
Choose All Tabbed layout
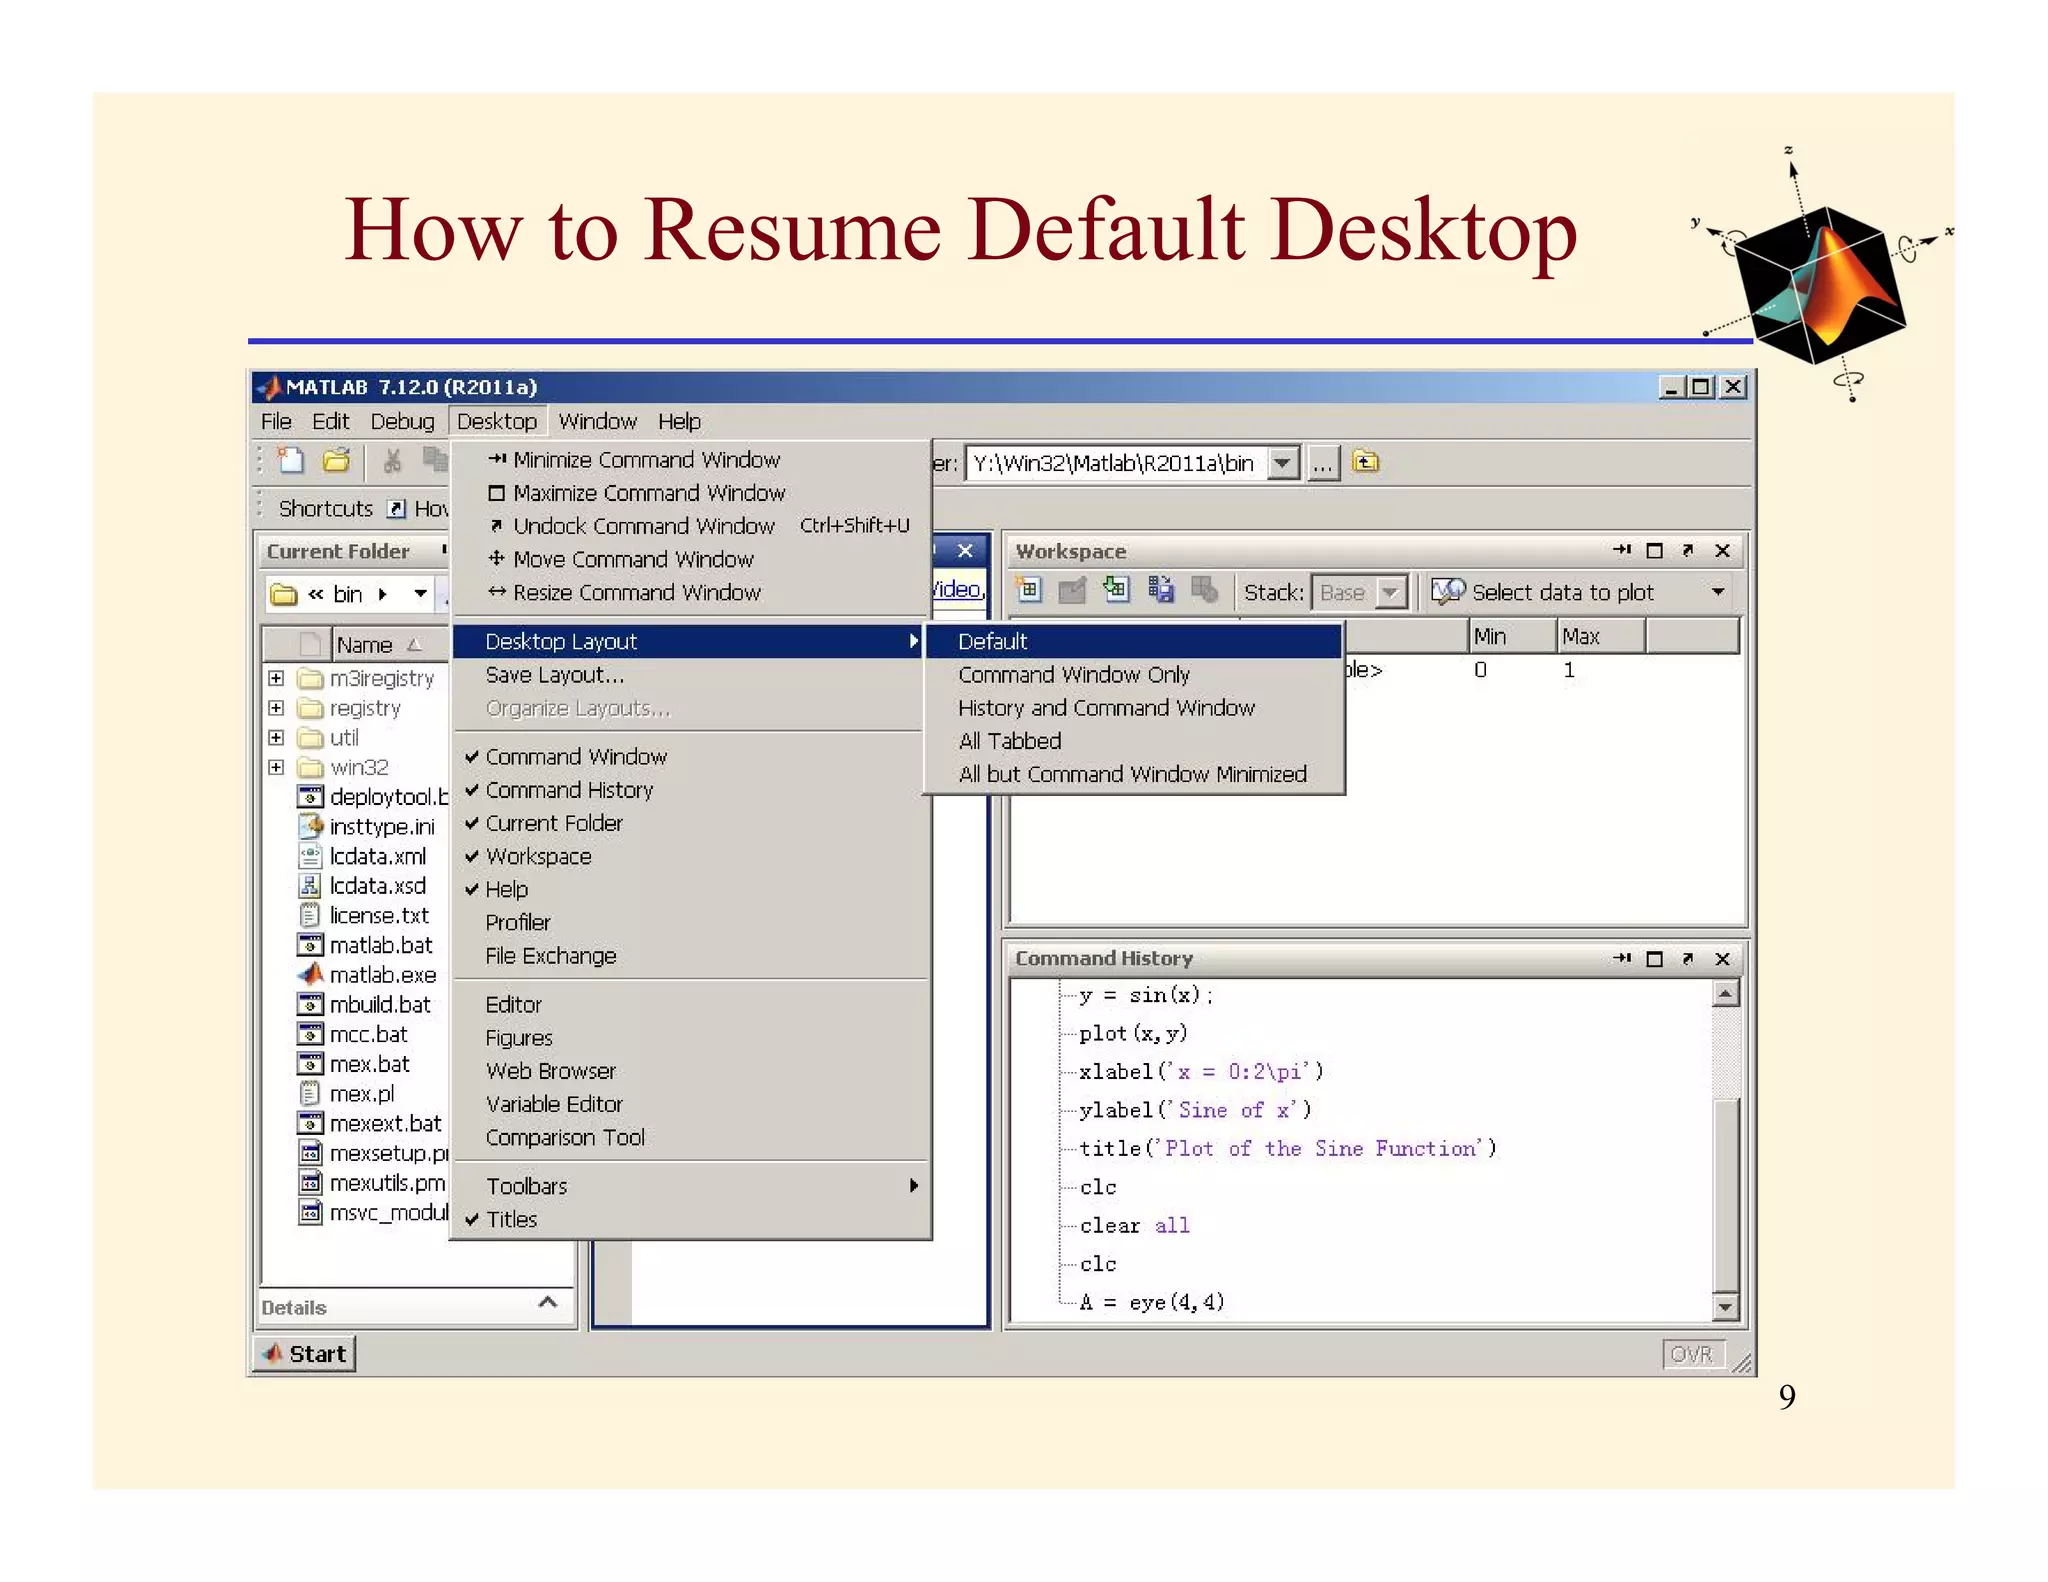click(x=1134, y=741)
